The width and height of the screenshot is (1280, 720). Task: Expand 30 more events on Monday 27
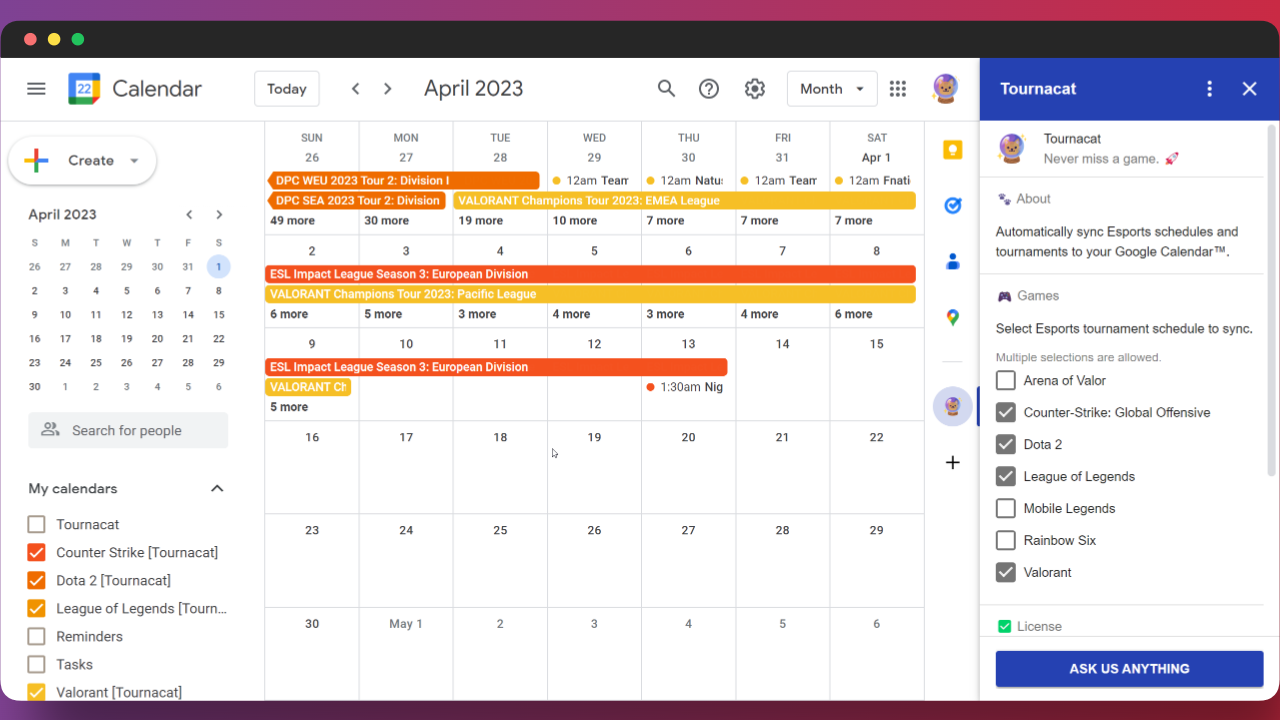pos(386,221)
